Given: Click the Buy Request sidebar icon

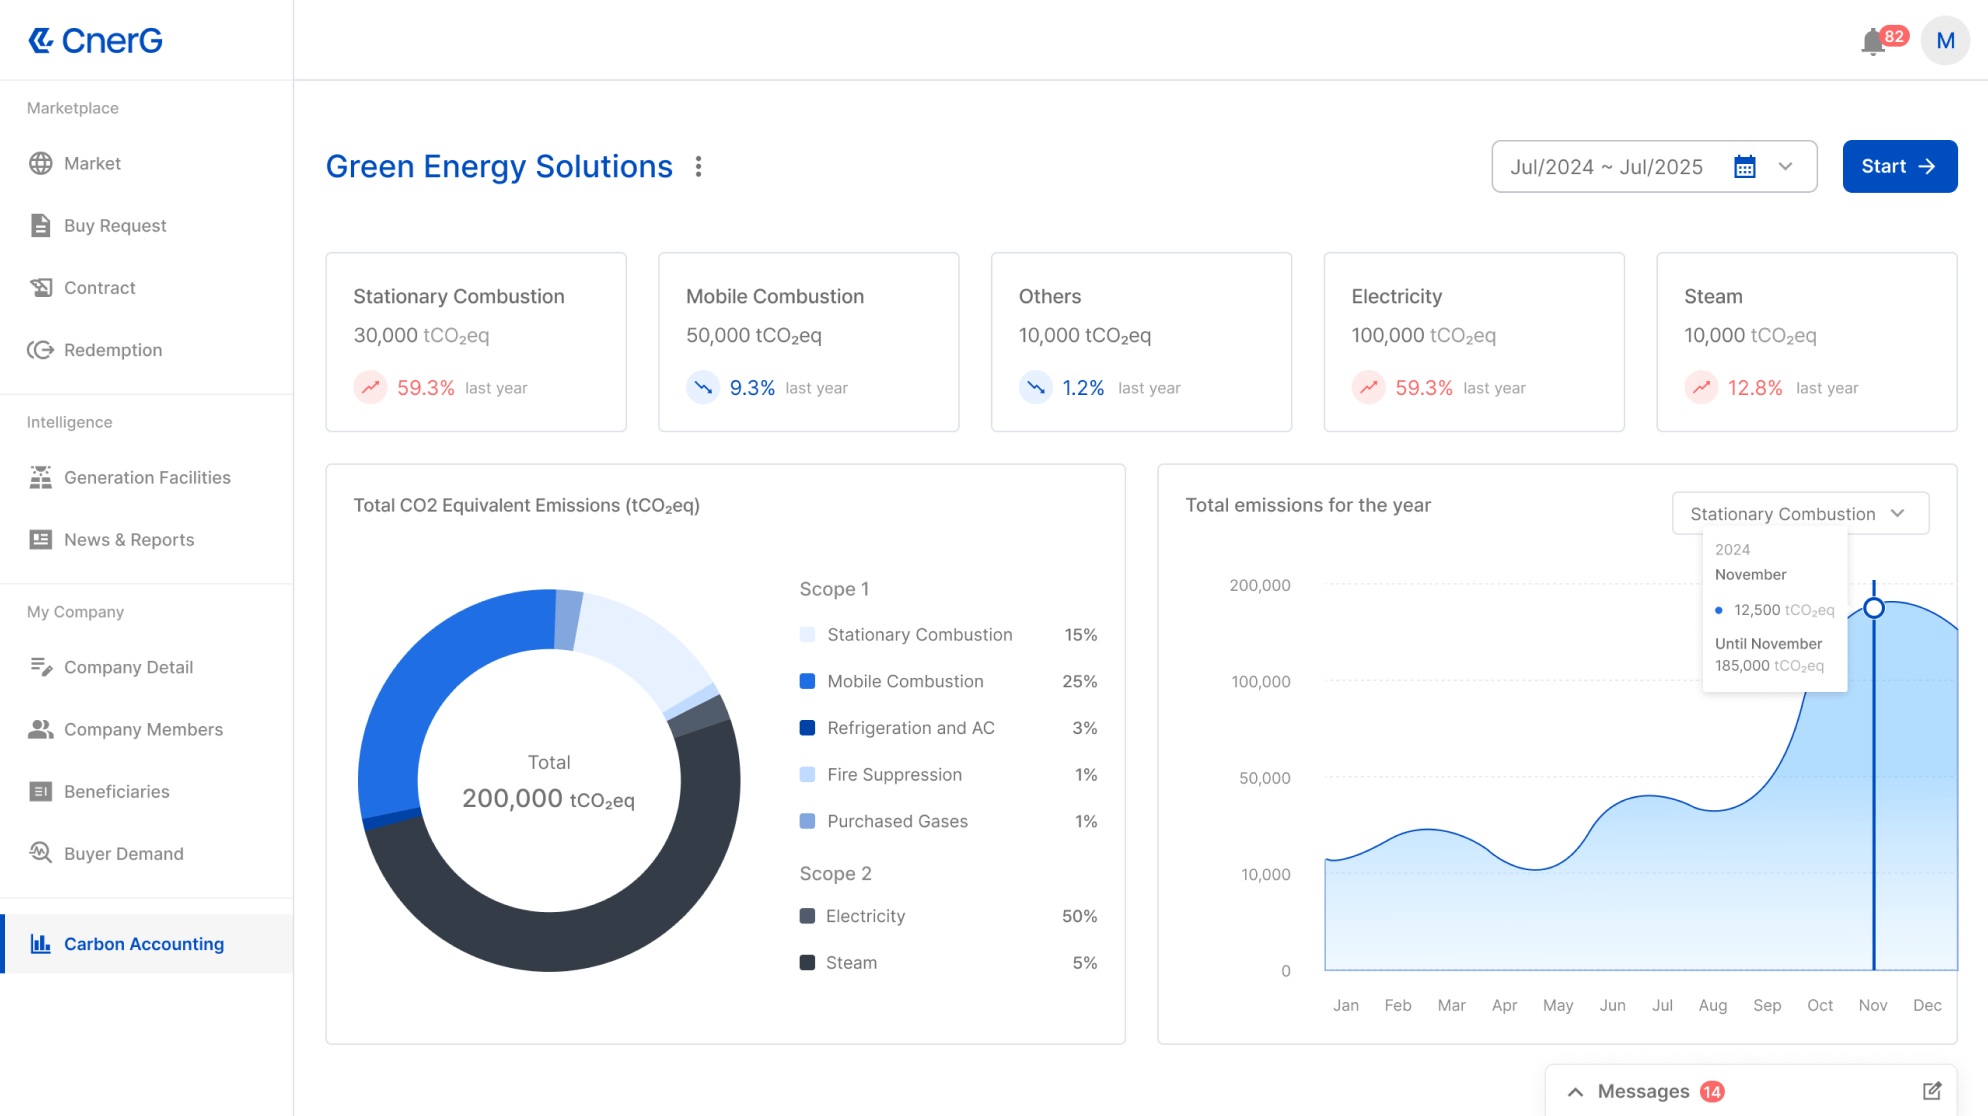Looking at the screenshot, I should click(40, 225).
